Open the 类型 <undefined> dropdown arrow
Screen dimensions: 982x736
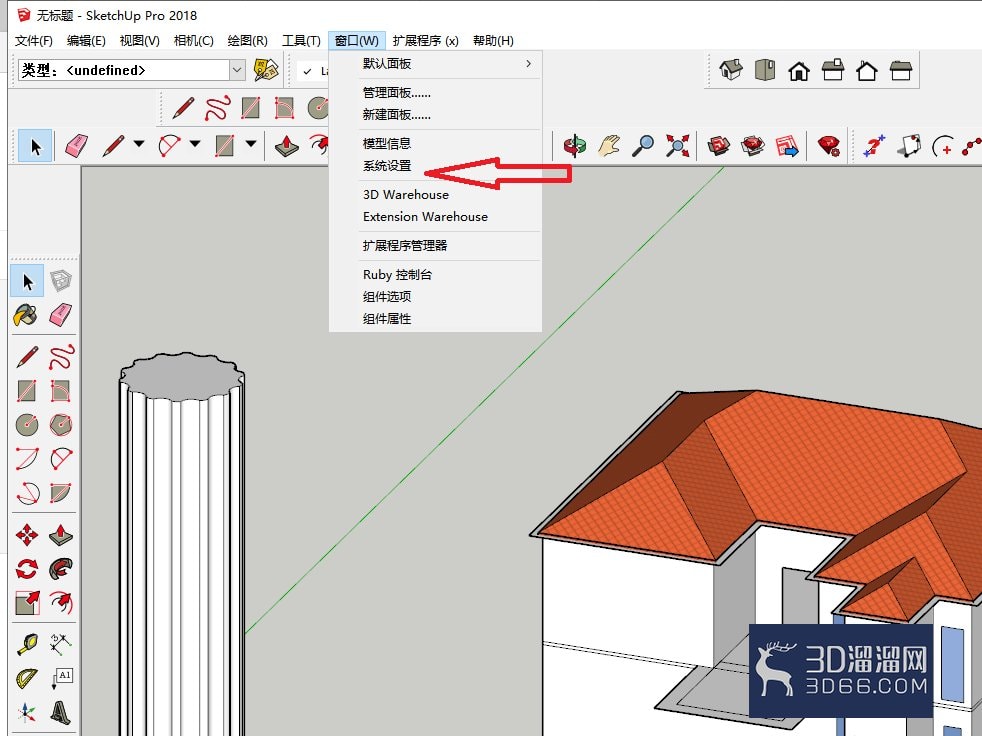pos(237,70)
